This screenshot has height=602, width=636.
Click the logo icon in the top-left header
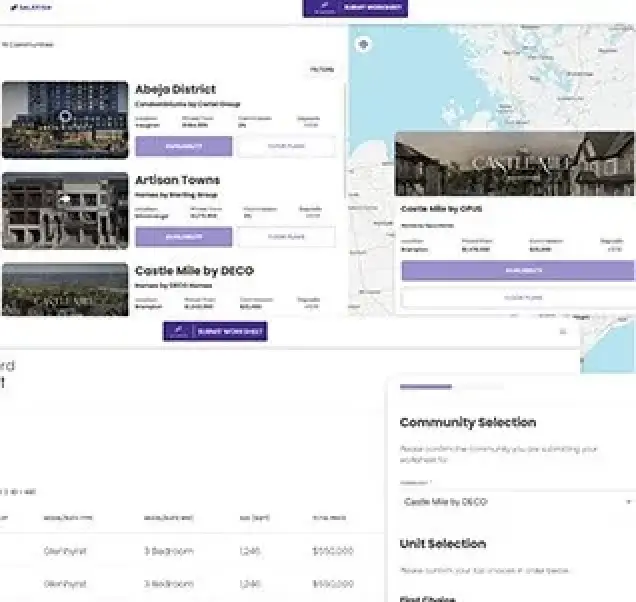pos(14,7)
